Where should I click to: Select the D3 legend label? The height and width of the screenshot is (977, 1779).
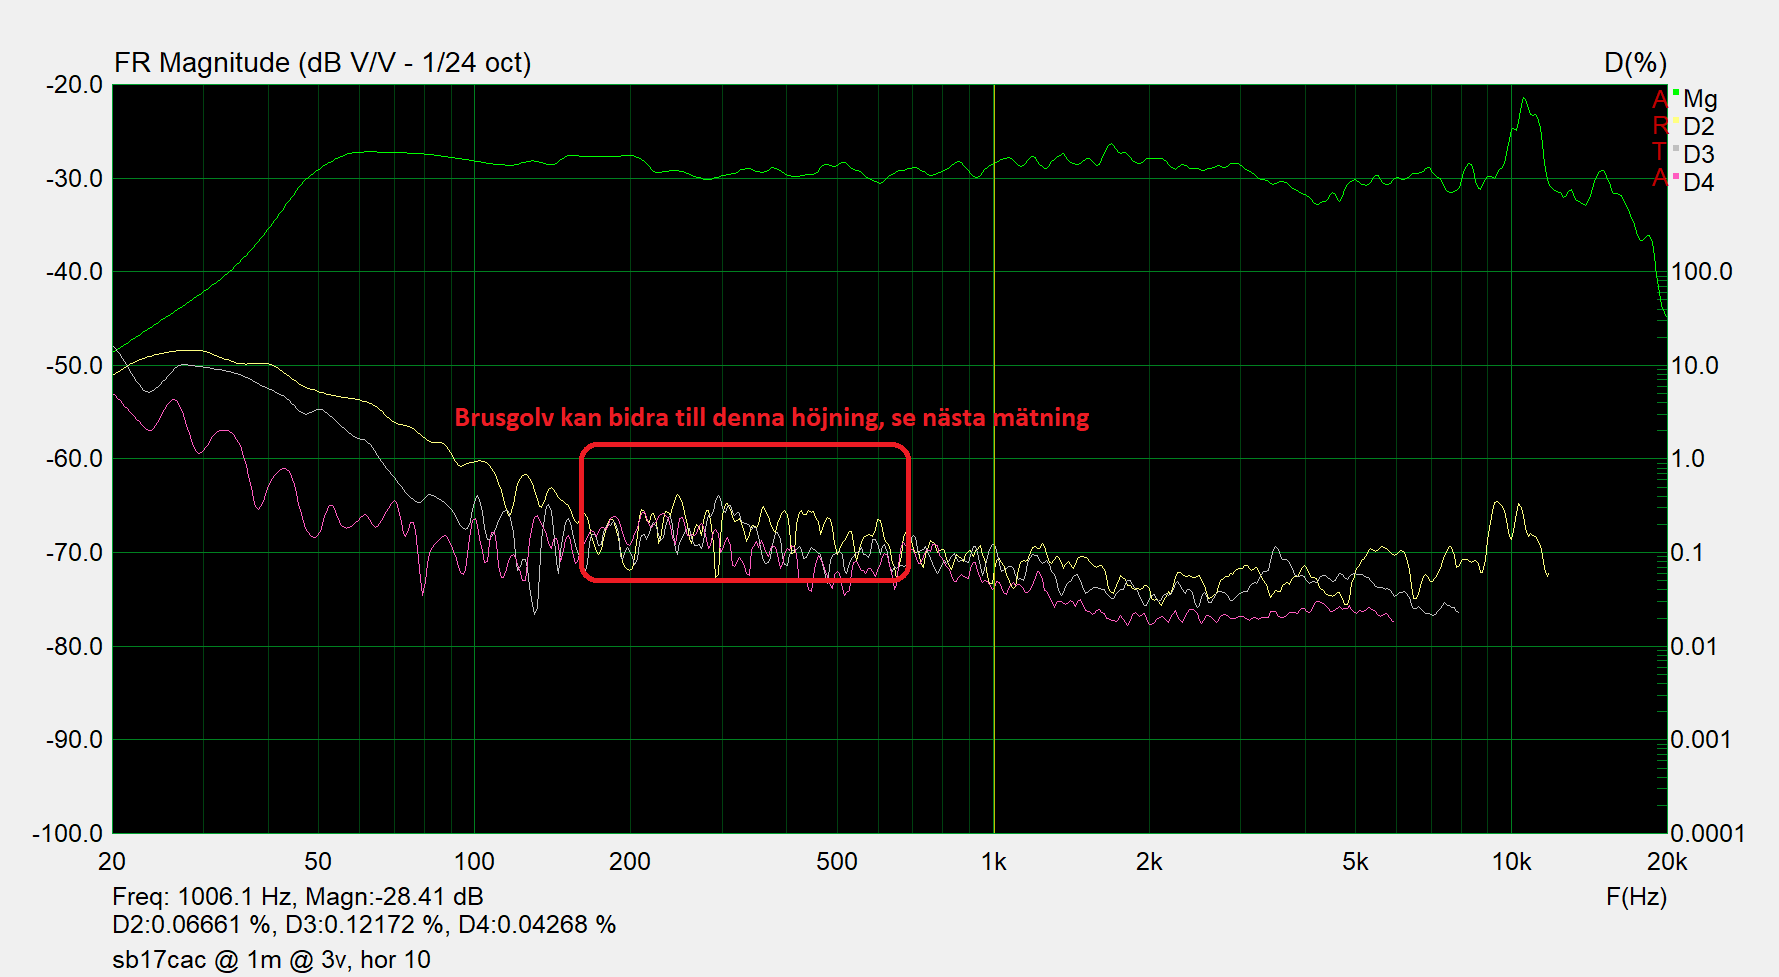tap(1699, 155)
